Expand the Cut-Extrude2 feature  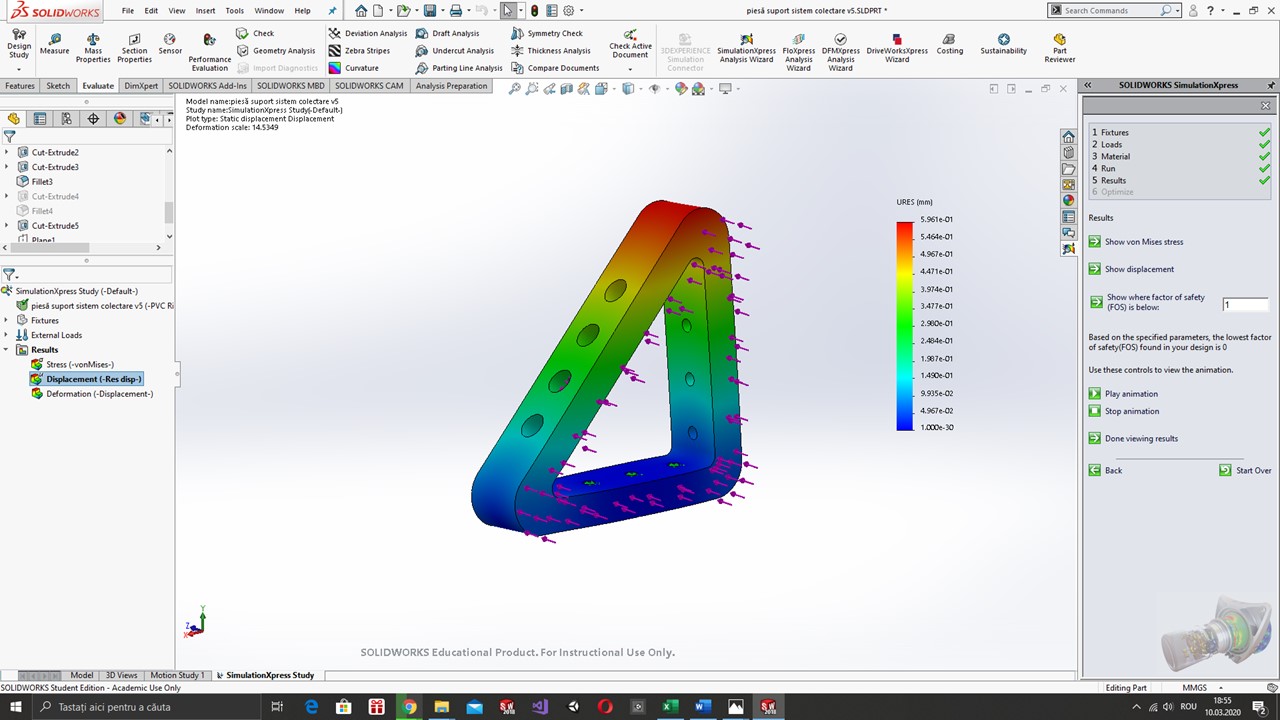[7, 152]
